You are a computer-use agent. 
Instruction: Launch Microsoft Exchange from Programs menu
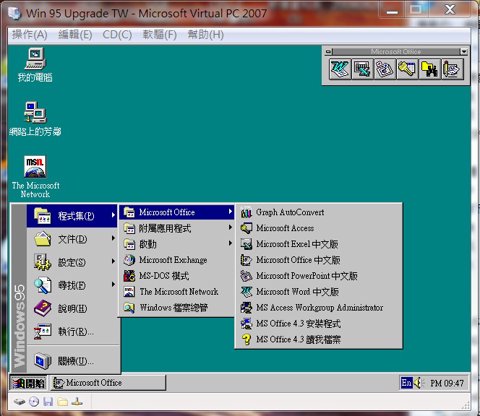pos(177,260)
